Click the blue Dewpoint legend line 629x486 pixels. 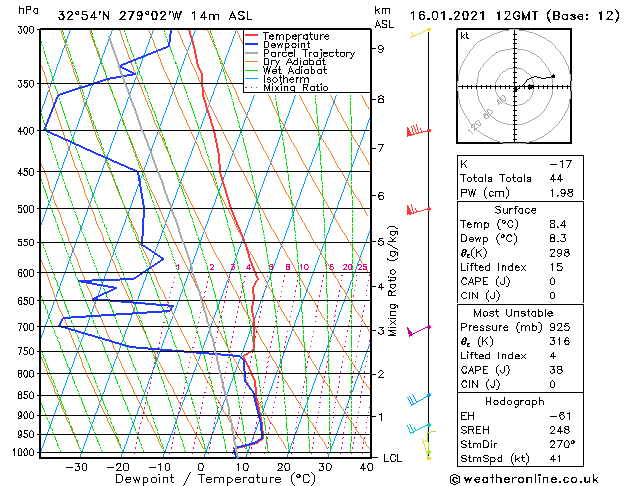point(252,45)
